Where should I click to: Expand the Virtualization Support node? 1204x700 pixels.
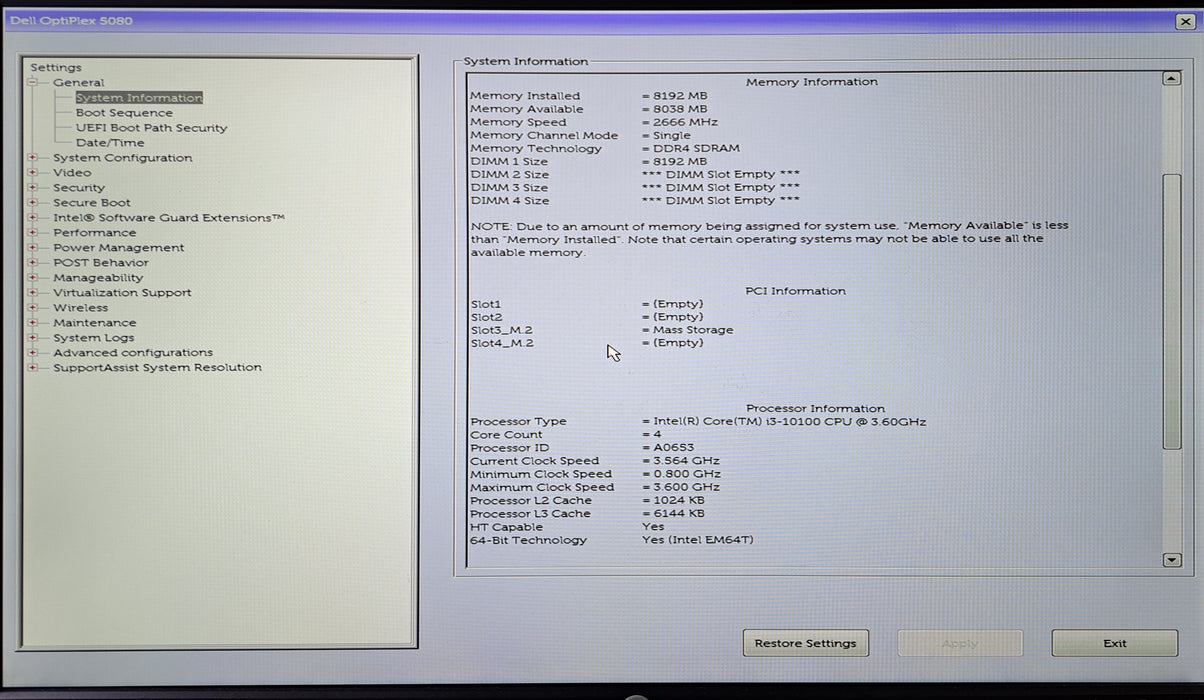(33, 292)
